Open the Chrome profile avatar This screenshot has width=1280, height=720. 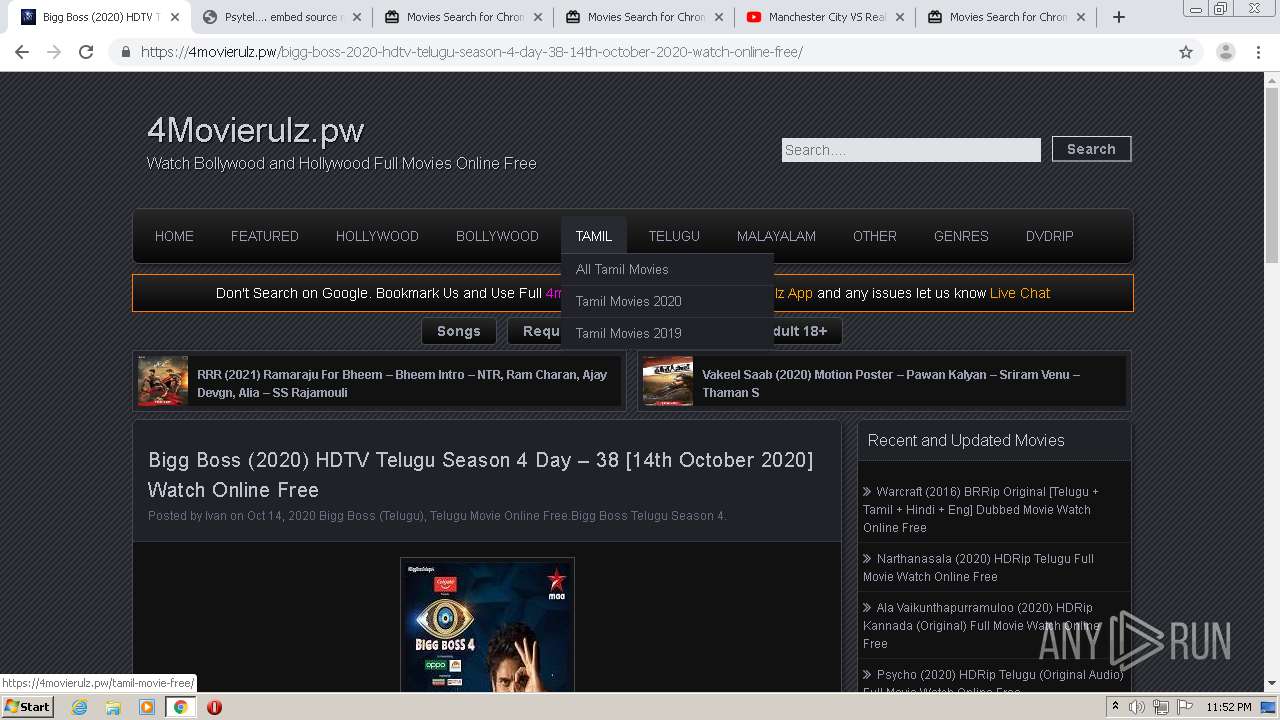point(1225,52)
